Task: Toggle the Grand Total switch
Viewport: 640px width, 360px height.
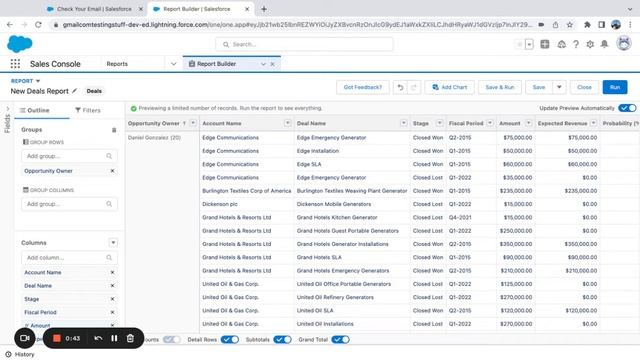Action: tap(340, 340)
